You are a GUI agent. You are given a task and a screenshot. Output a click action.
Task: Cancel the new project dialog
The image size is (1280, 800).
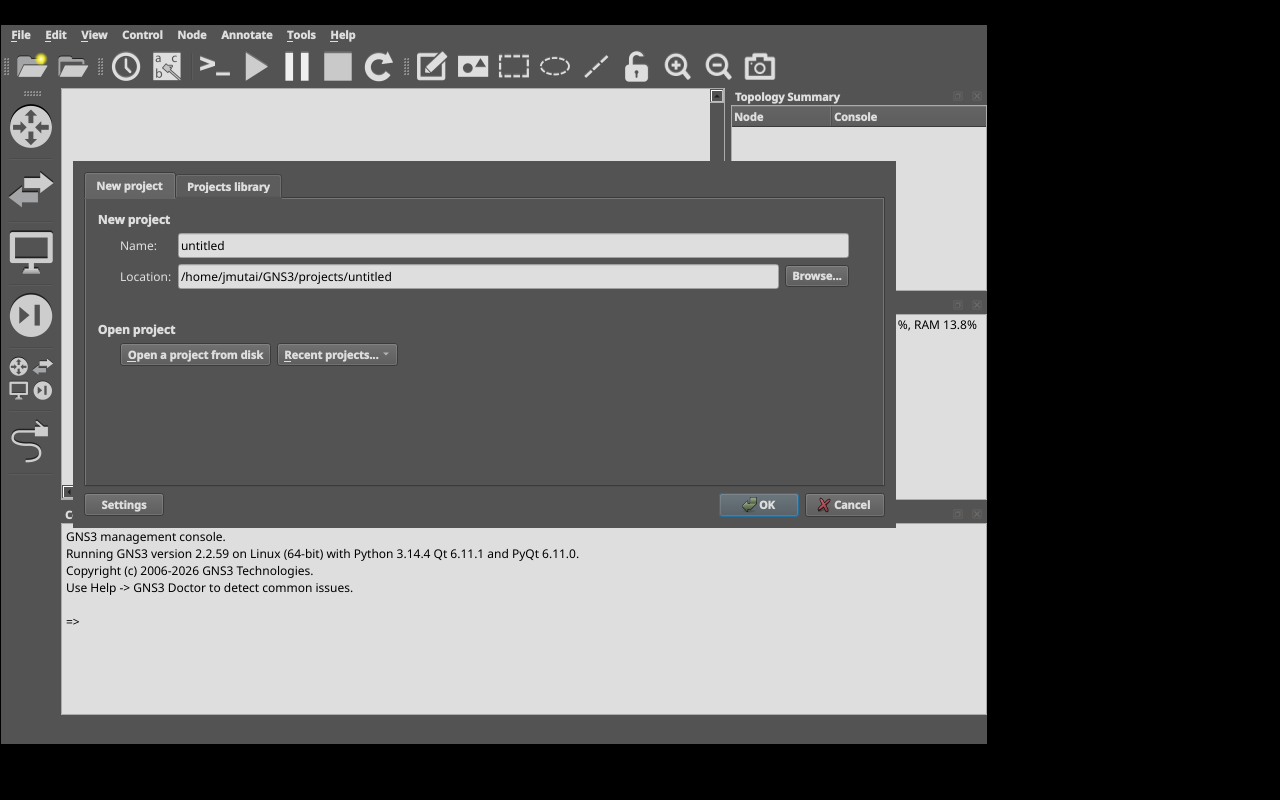point(845,505)
